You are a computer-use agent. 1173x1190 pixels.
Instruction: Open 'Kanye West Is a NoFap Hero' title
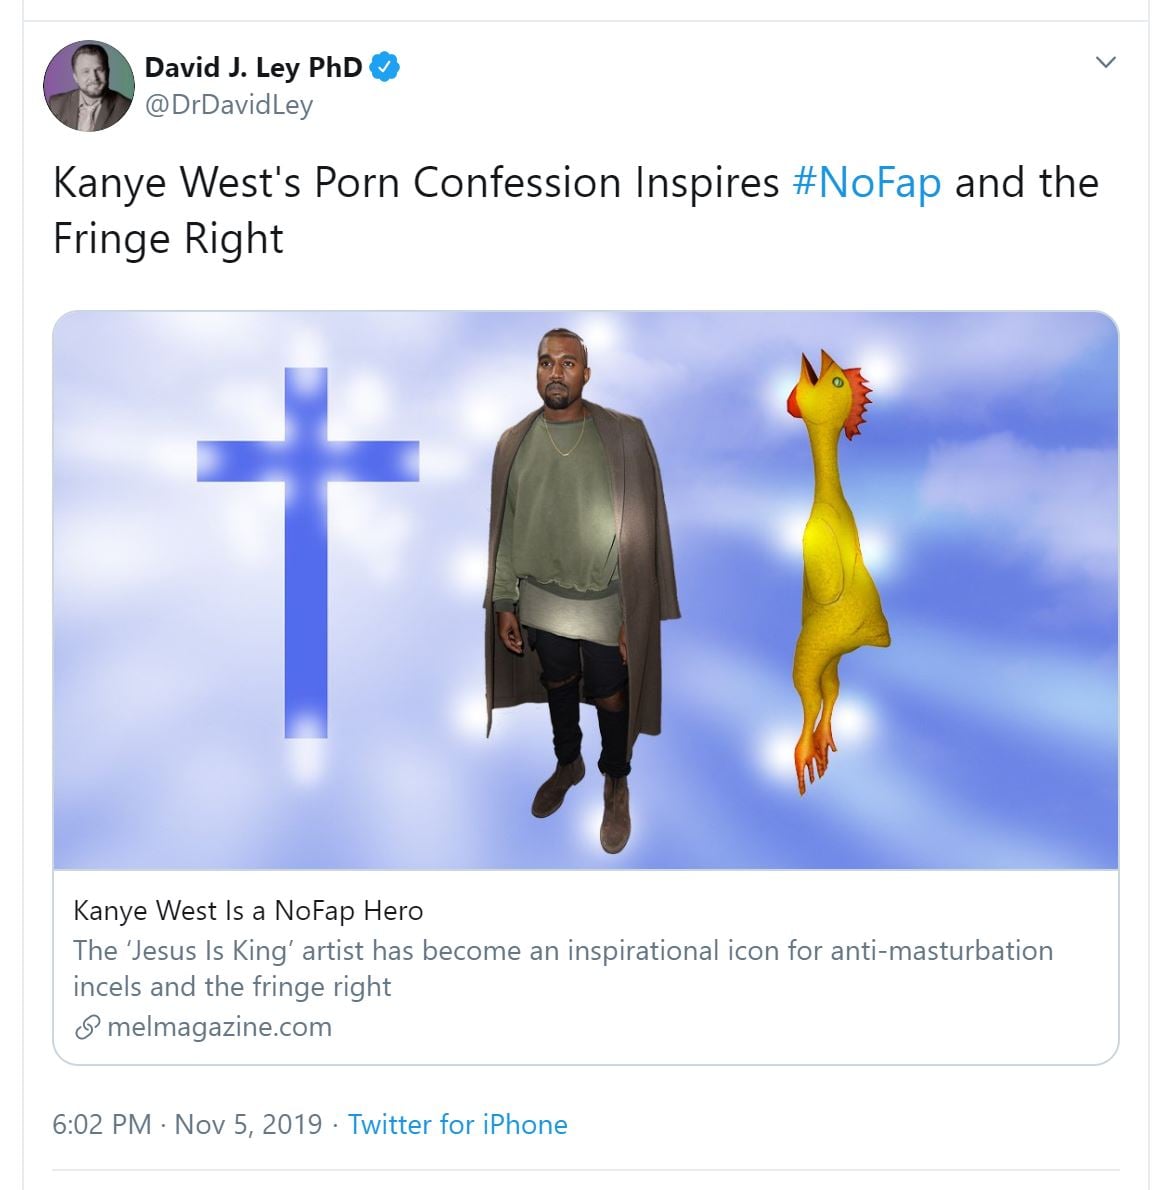248,911
